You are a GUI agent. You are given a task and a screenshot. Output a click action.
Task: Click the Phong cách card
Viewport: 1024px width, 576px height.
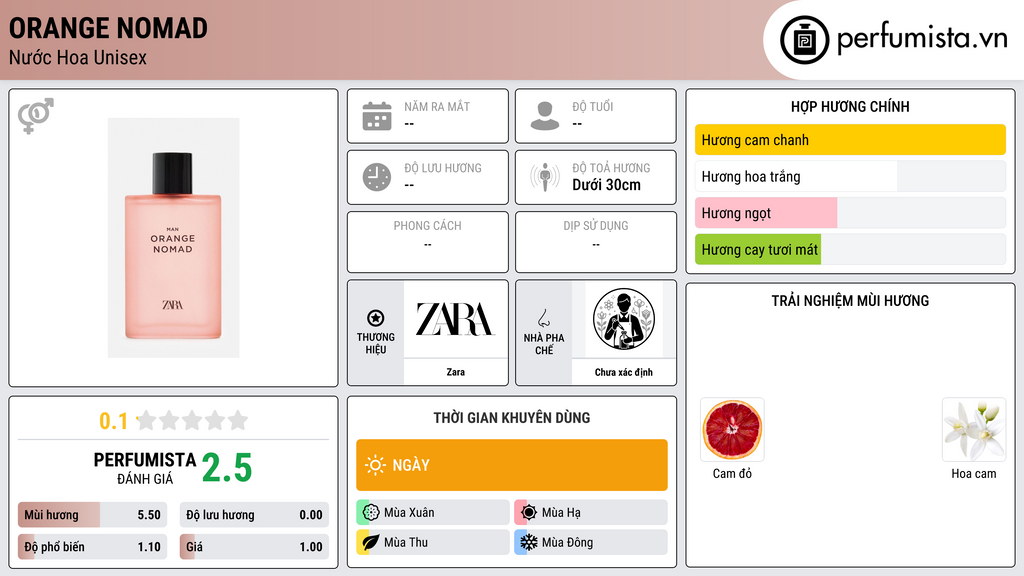(x=428, y=242)
